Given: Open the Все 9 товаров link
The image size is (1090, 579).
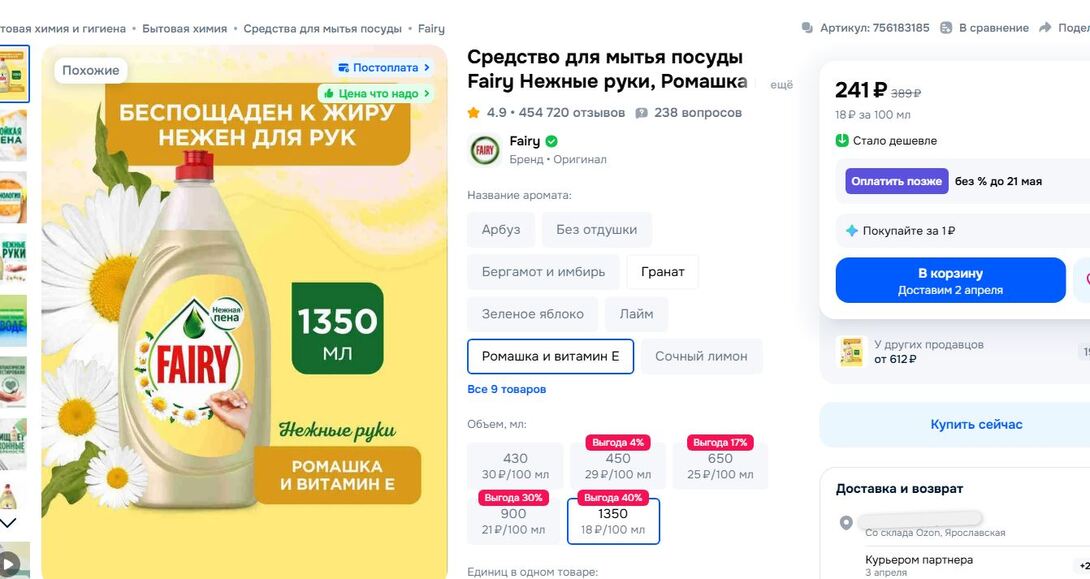Looking at the screenshot, I should click(507, 389).
